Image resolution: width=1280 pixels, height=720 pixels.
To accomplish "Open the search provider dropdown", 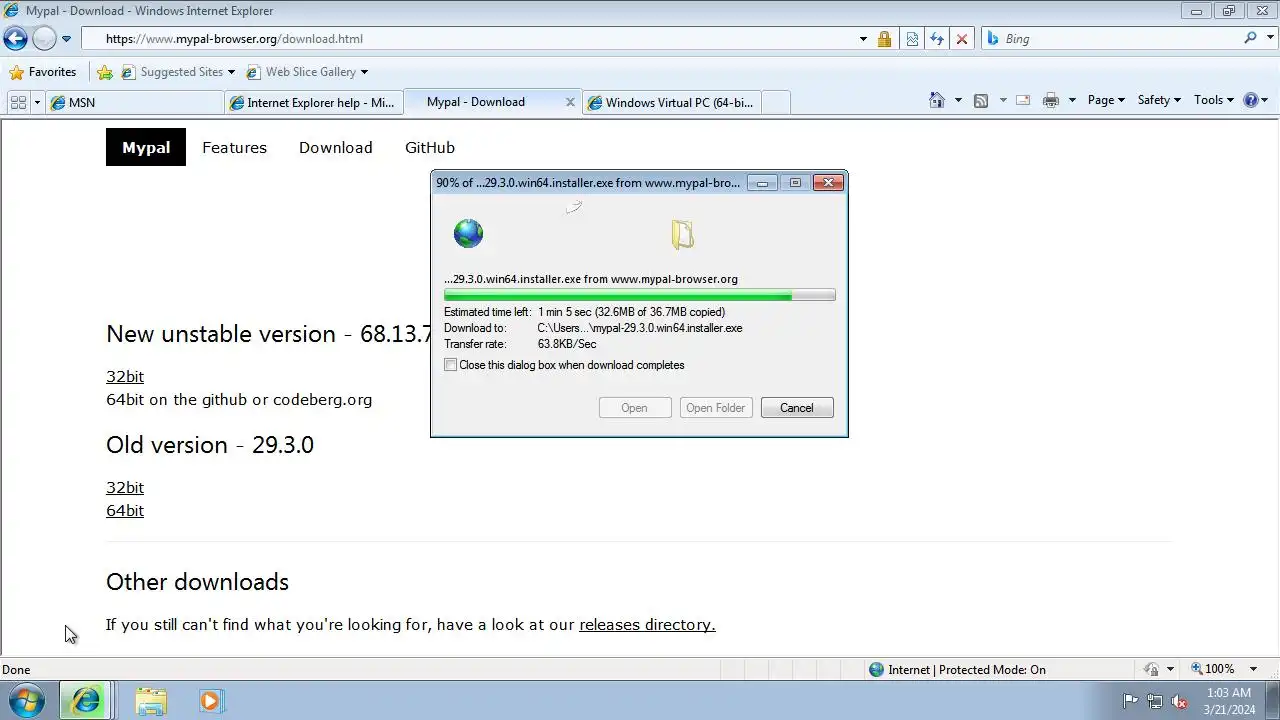I will 1268,39.
